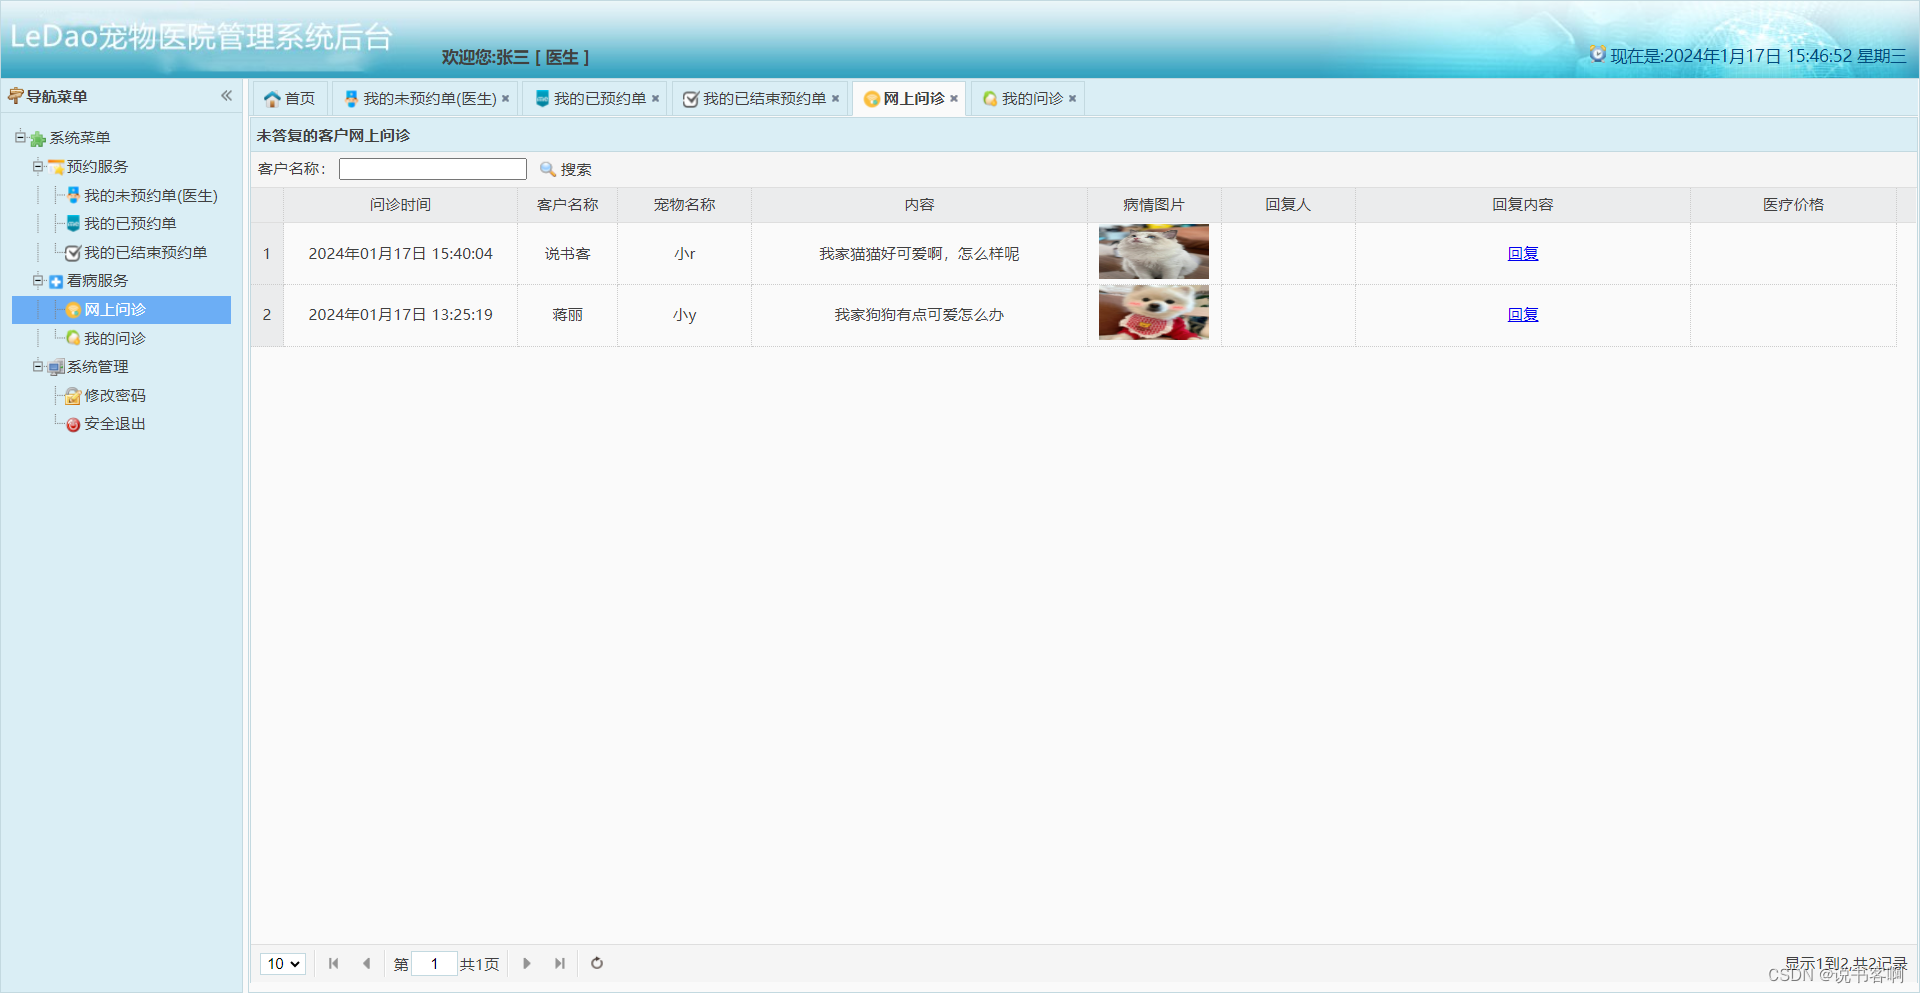
Task: Go to previous page arrow
Action: (366, 963)
